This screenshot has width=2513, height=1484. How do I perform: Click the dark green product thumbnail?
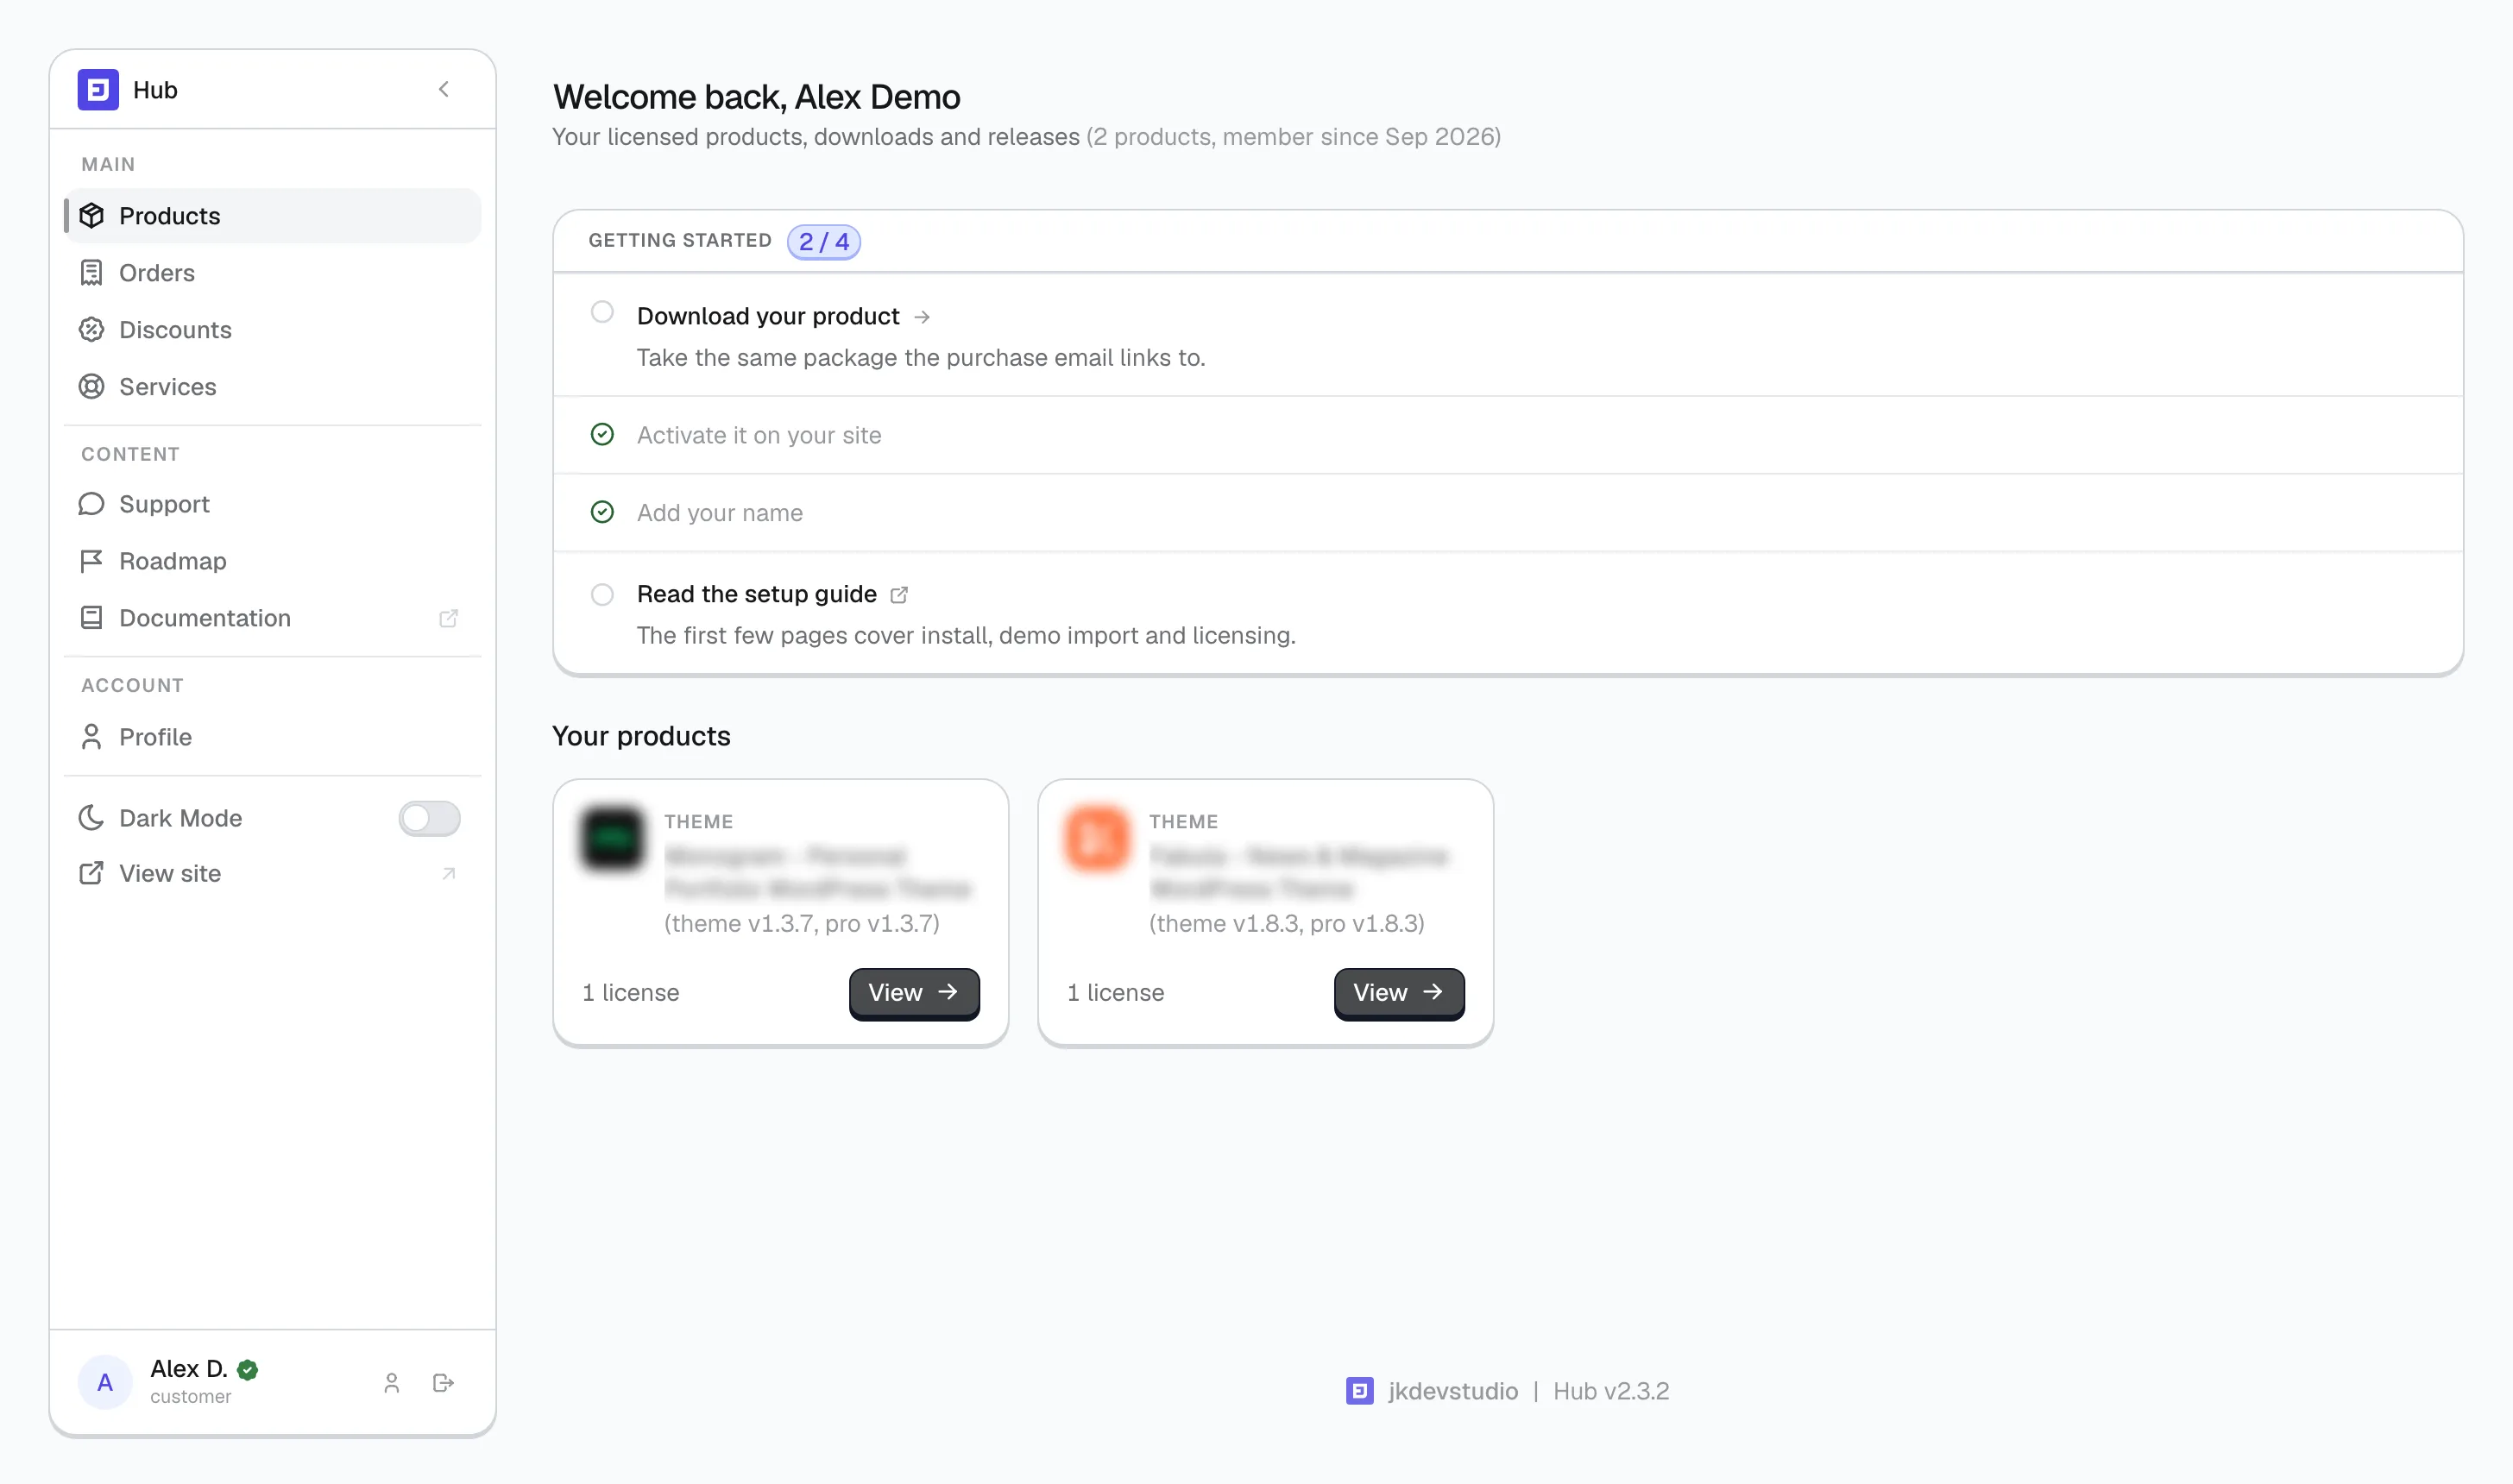(612, 838)
